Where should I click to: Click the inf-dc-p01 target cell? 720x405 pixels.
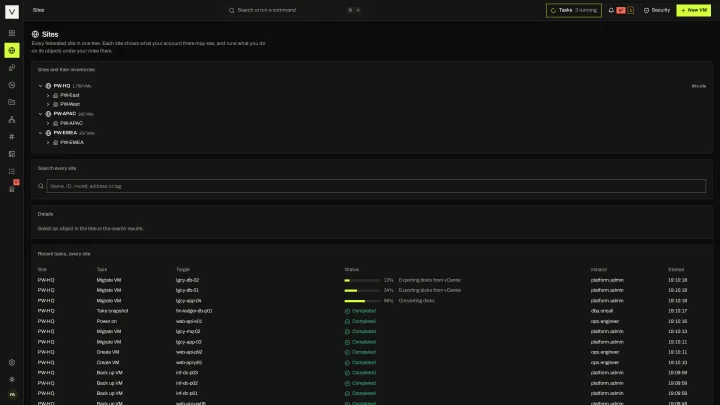[187, 394]
